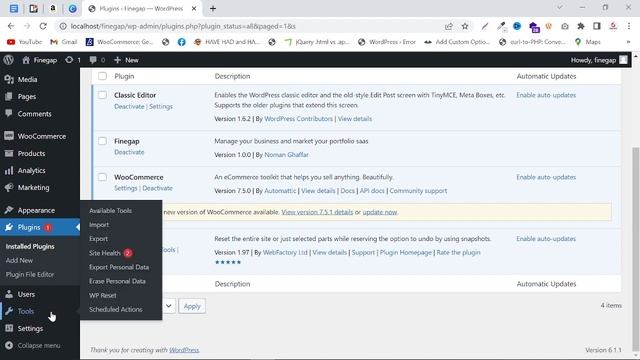Open the bulk actions dropdown arrow
The image size is (640, 360).
(168, 306)
